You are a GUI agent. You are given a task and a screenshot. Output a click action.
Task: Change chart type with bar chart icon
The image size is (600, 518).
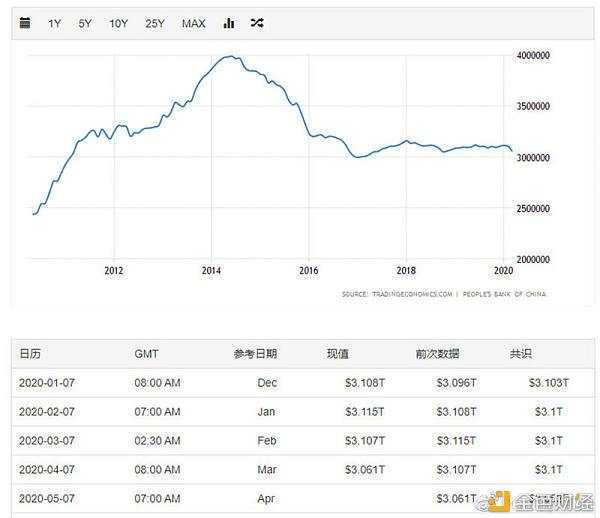(229, 23)
